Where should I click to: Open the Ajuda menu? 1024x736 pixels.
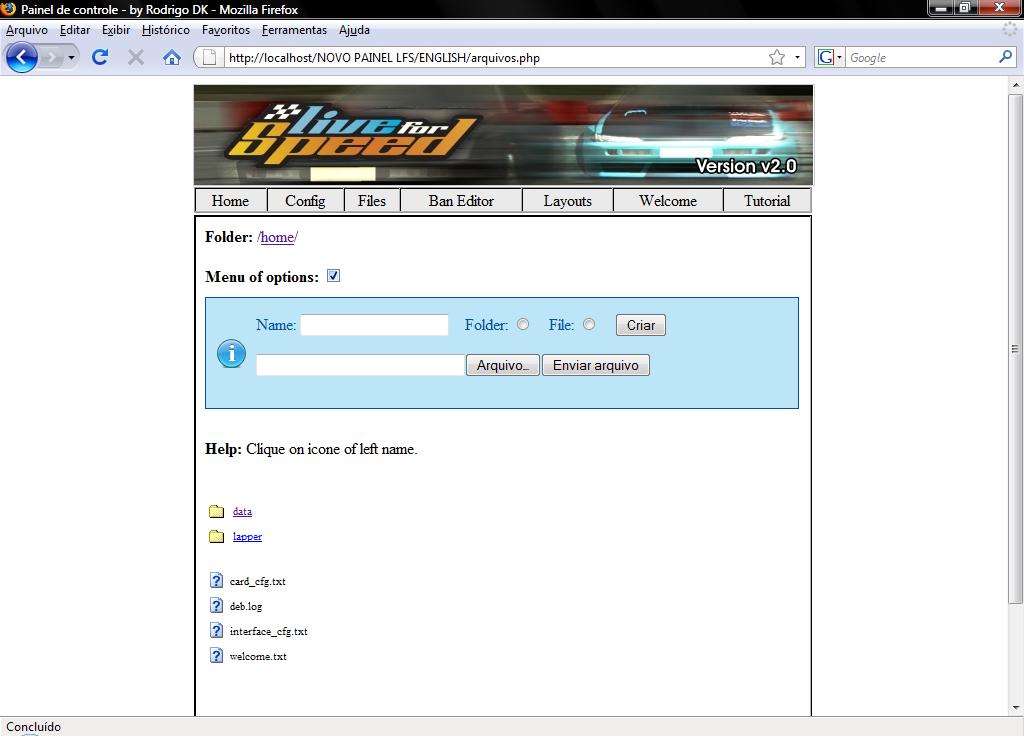click(x=354, y=30)
